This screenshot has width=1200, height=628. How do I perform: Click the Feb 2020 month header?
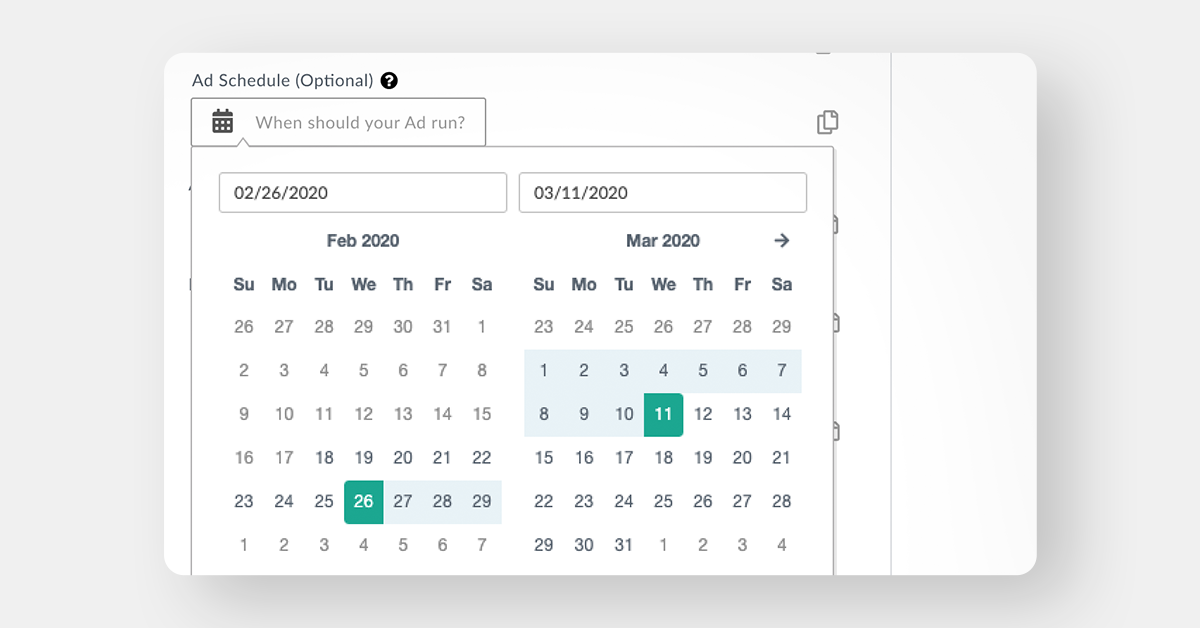click(363, 240)
